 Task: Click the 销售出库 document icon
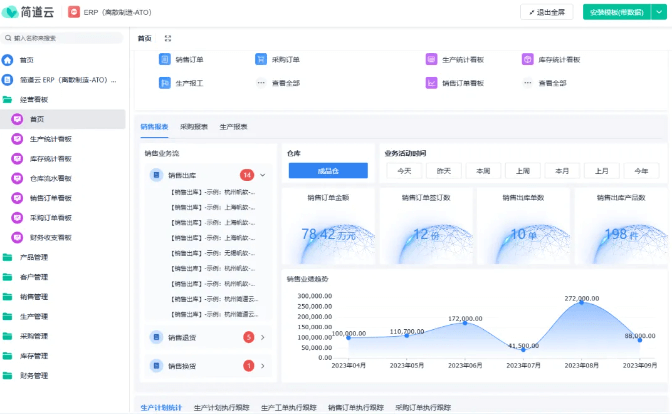[156, 175]
